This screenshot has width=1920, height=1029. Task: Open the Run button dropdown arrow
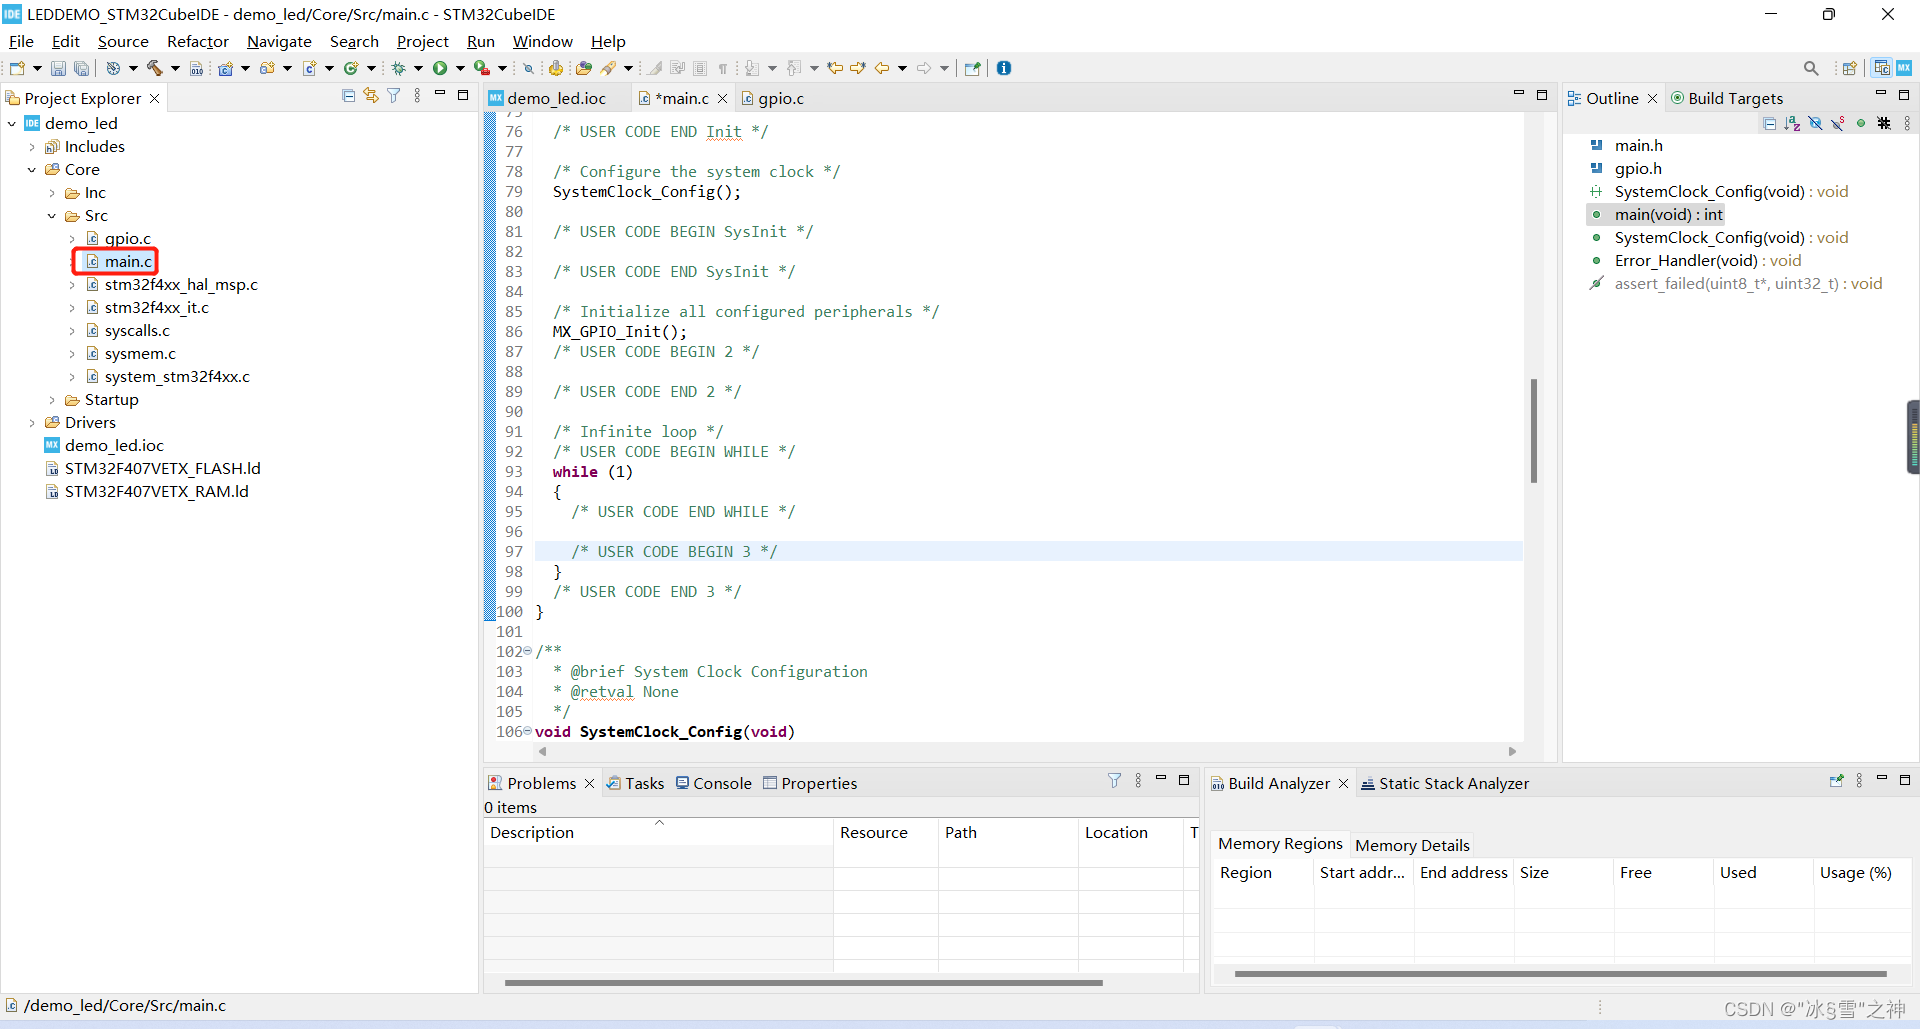click(460, 68)
